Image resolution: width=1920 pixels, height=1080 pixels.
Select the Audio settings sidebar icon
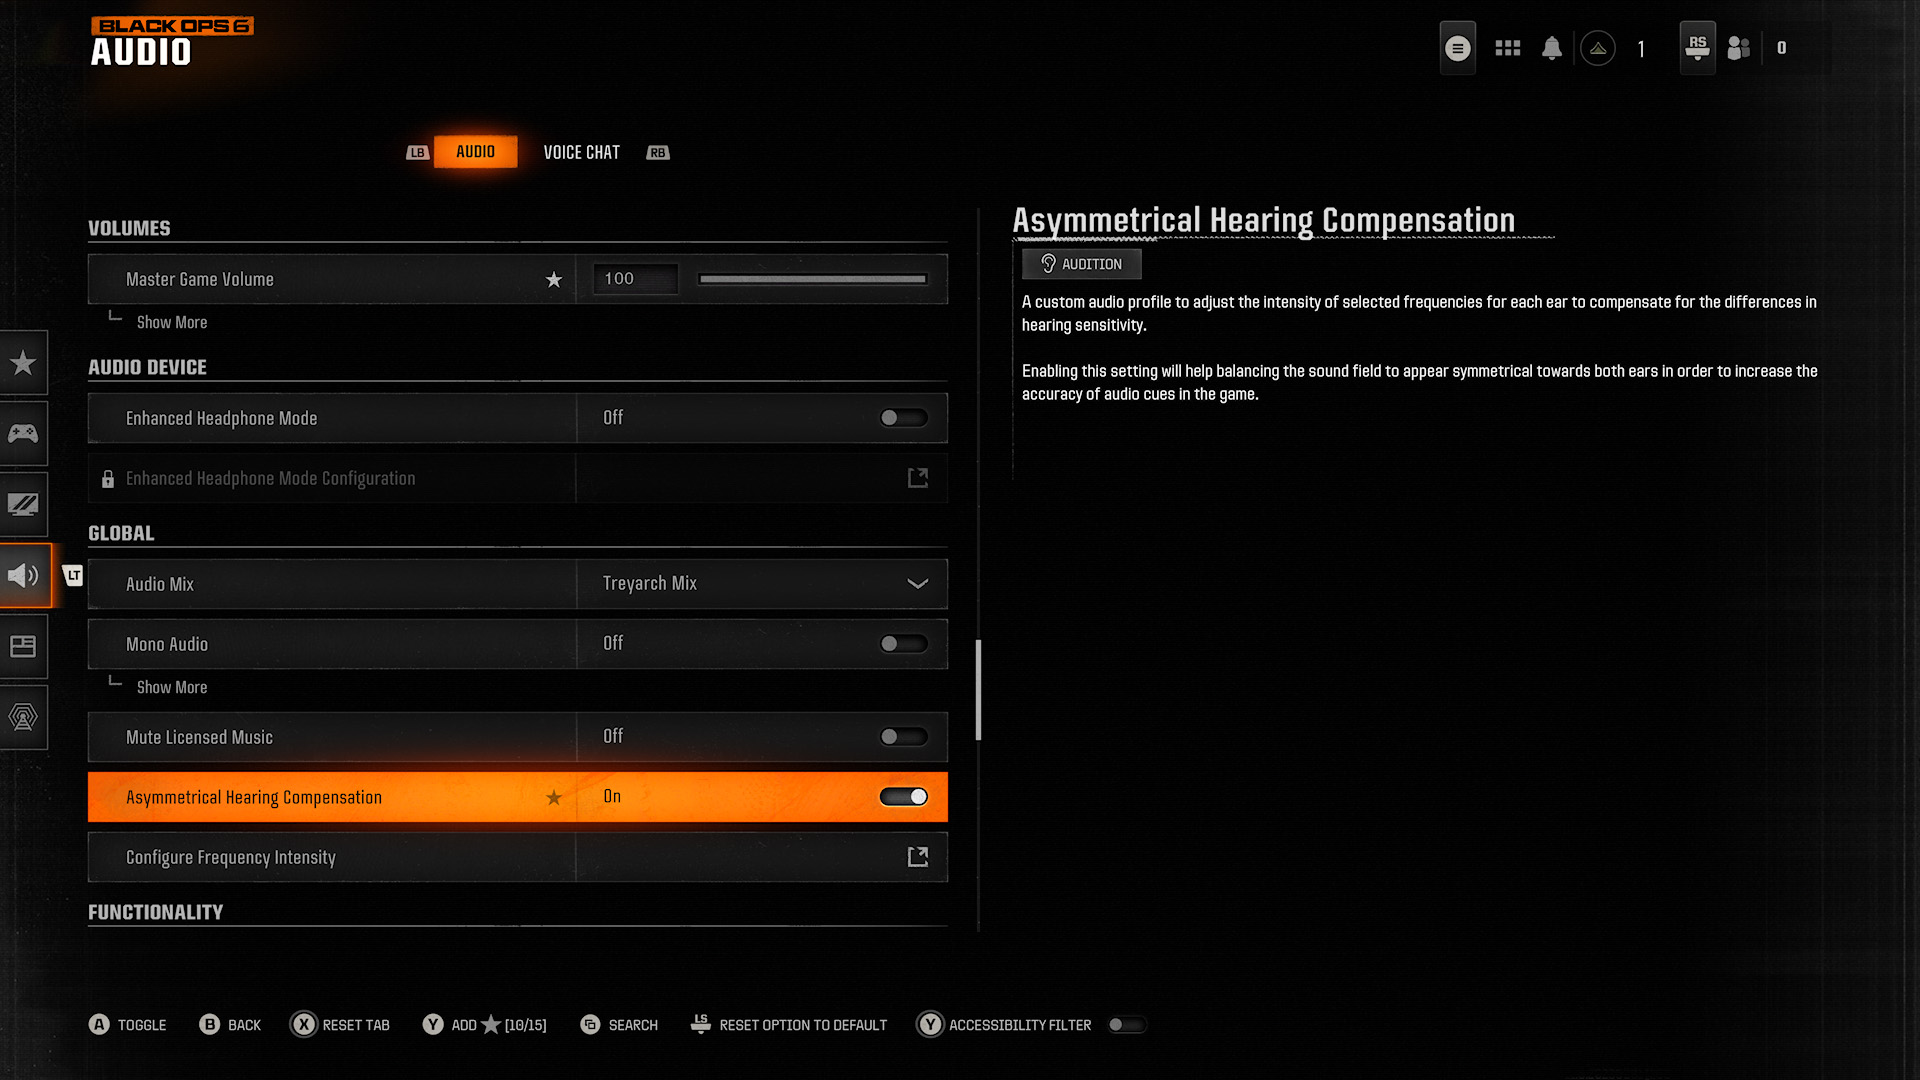coord(25,575)
